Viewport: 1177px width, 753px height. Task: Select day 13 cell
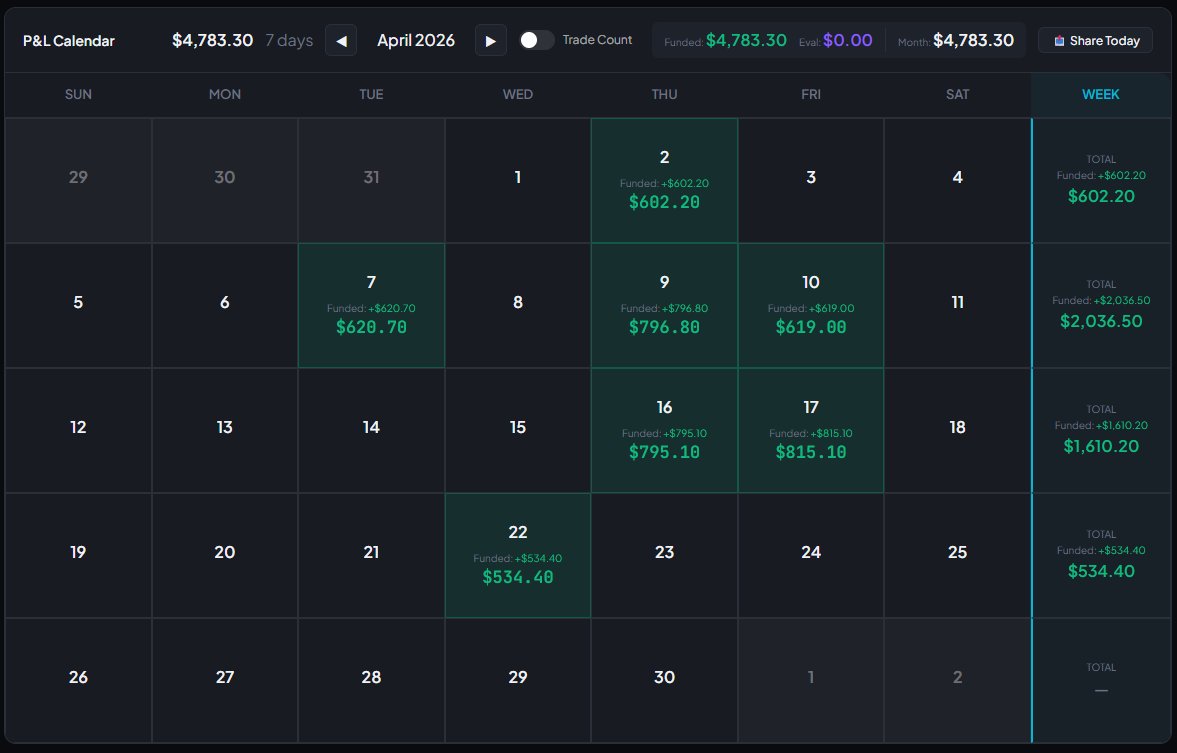[224, 430]
